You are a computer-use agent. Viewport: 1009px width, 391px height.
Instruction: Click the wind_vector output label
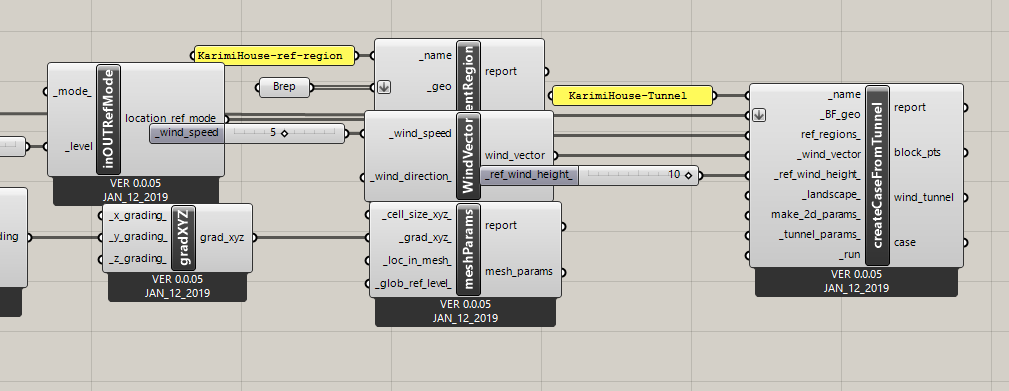point(515,155)
